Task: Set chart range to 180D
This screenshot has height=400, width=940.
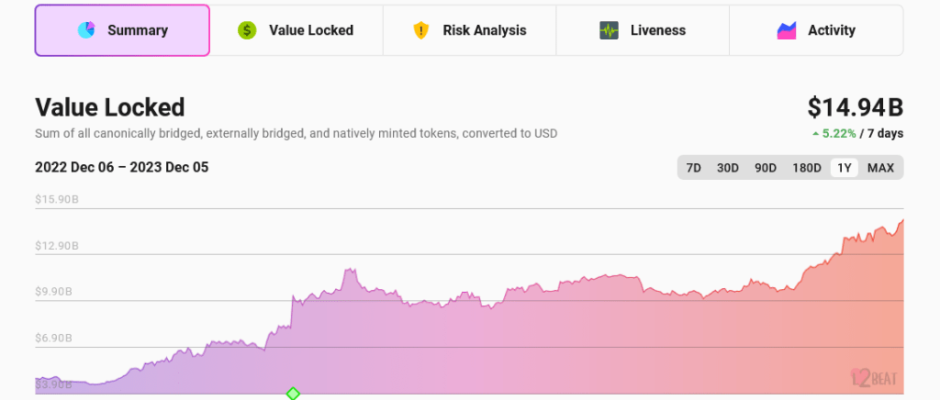Action: (806, 168)
